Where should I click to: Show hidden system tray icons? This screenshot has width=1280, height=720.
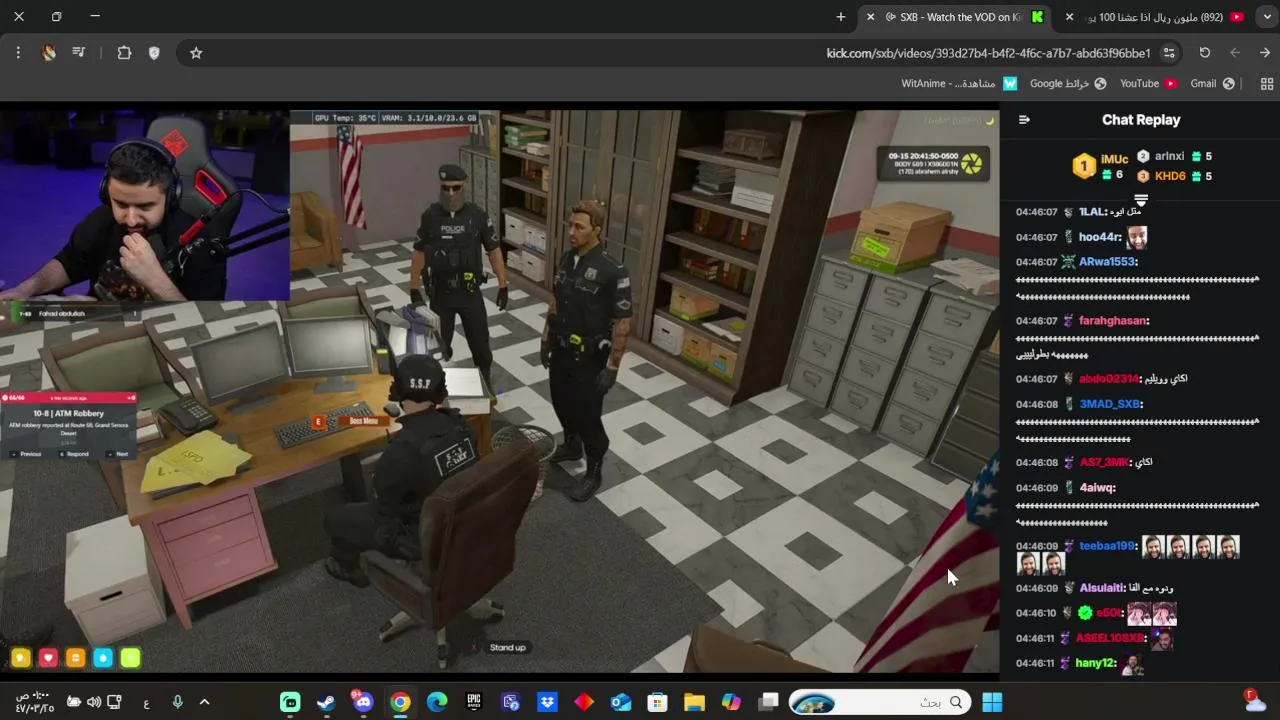click(204, 702)
